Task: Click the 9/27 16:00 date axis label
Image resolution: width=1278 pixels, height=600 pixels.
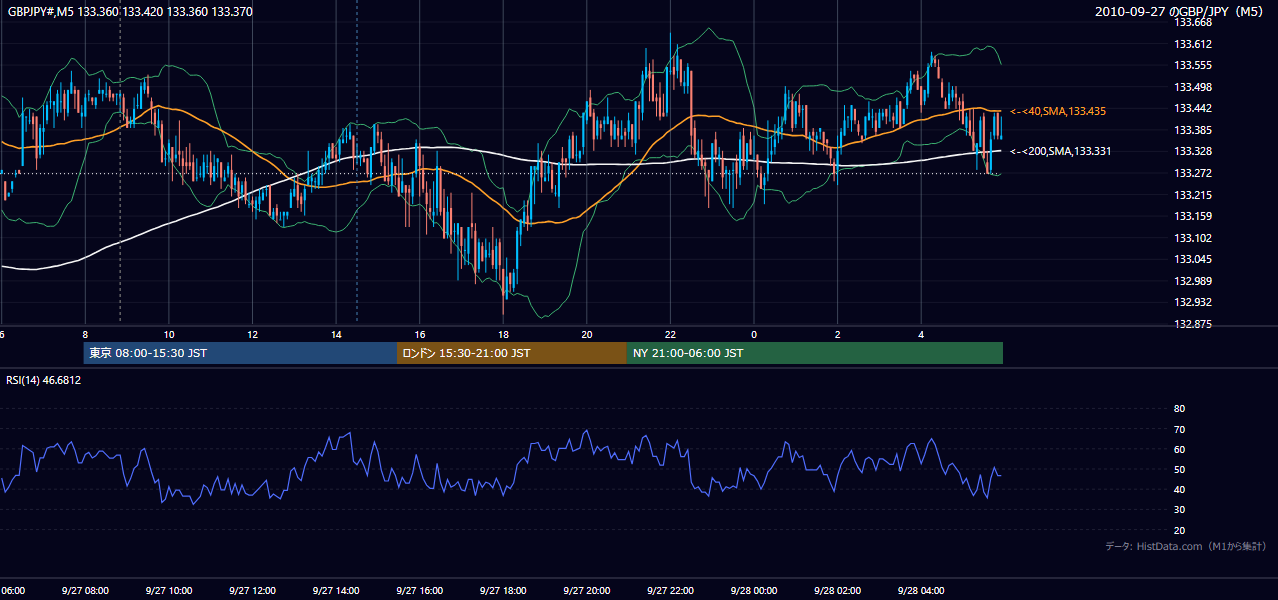Action: (x=419, y=591)
